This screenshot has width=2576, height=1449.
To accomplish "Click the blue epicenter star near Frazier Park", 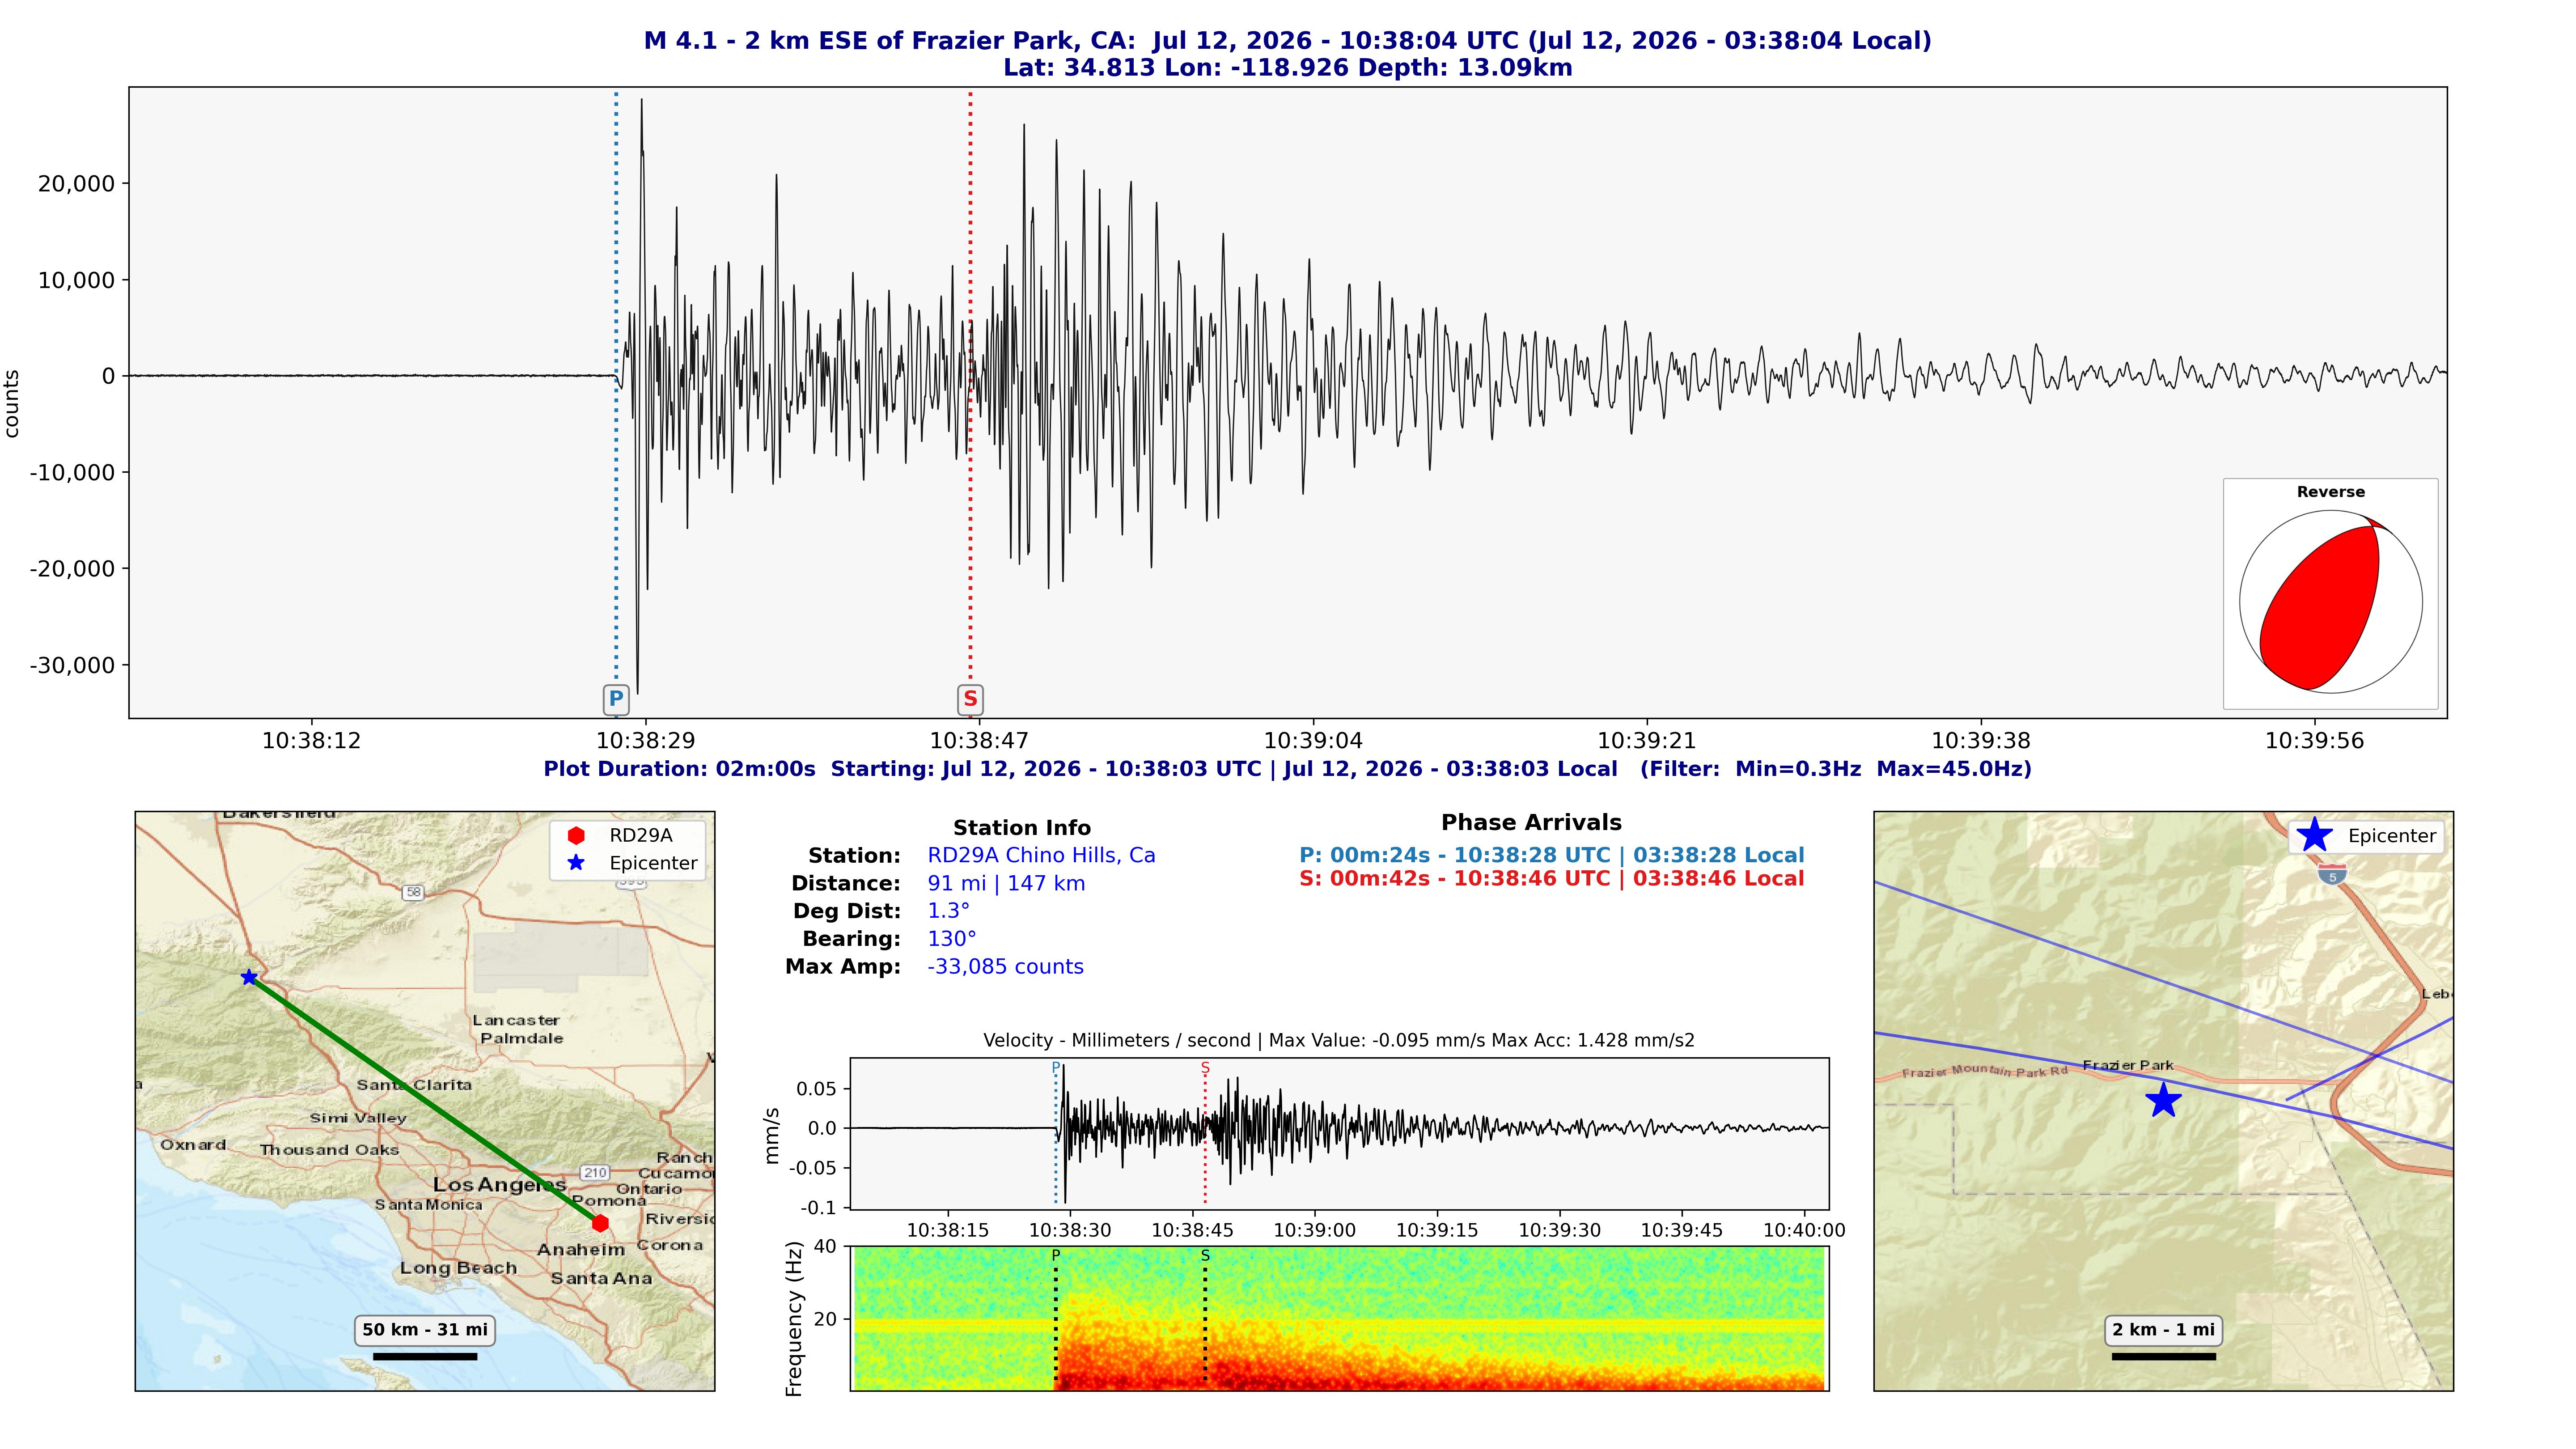I will [2163, 1100].
